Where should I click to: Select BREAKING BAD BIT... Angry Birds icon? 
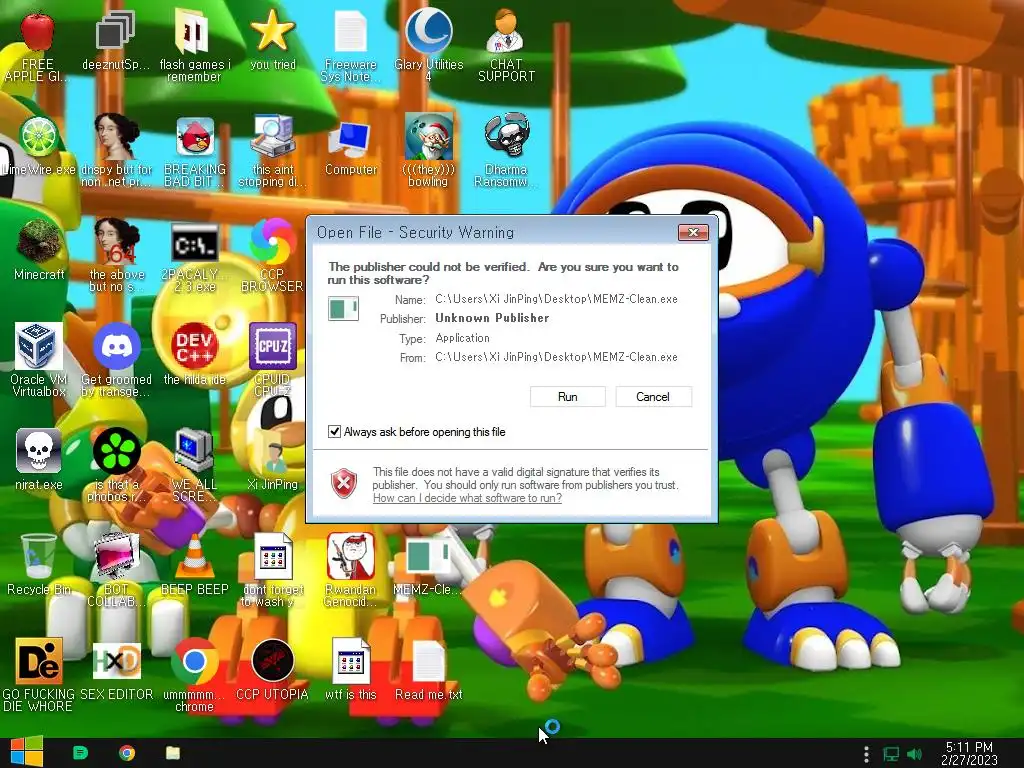195,152
